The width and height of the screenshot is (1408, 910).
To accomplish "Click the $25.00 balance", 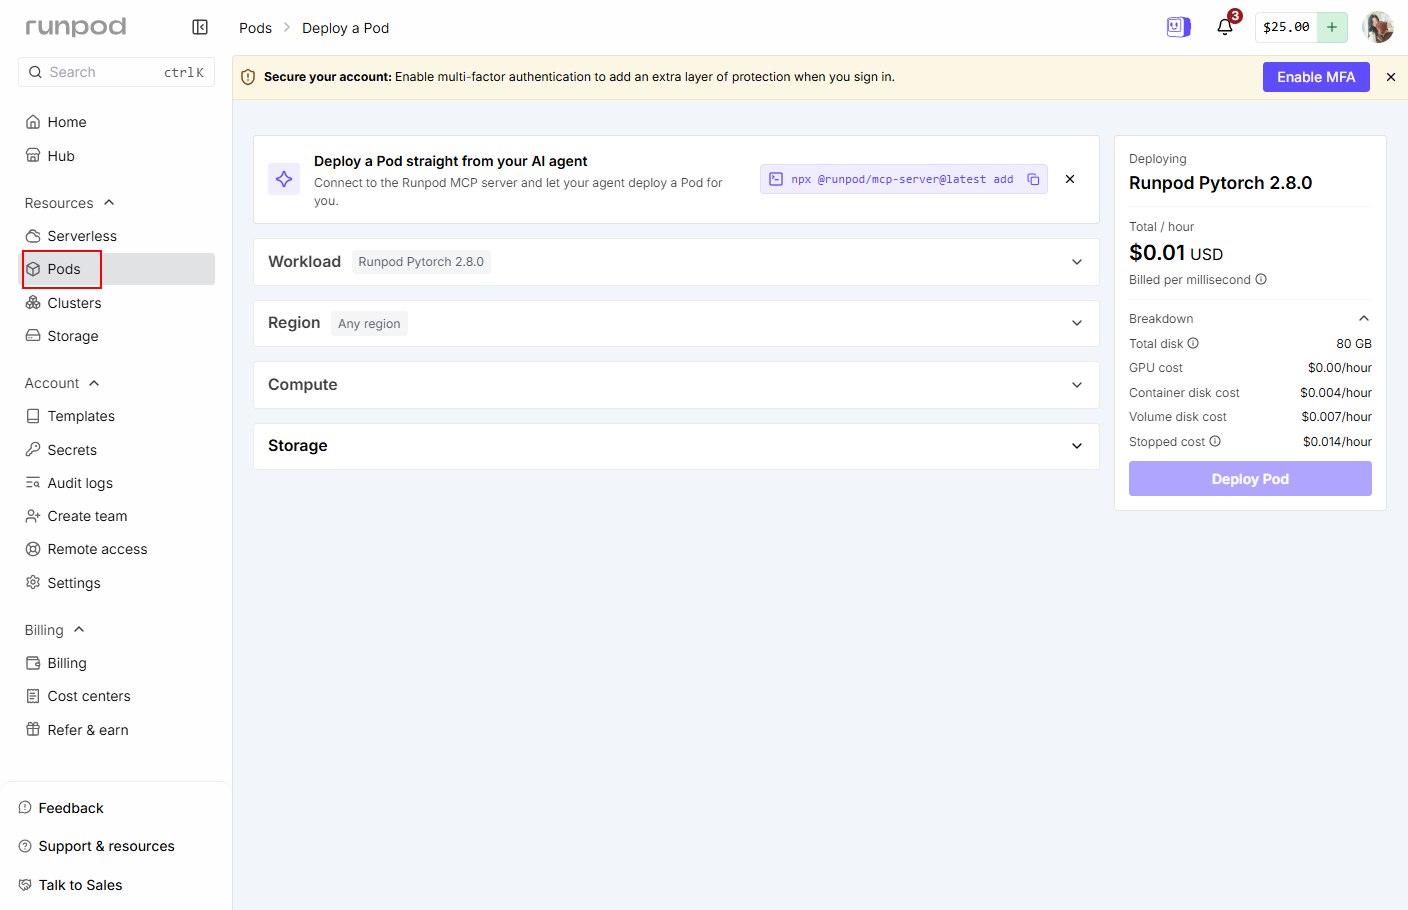I will 1286,27.
